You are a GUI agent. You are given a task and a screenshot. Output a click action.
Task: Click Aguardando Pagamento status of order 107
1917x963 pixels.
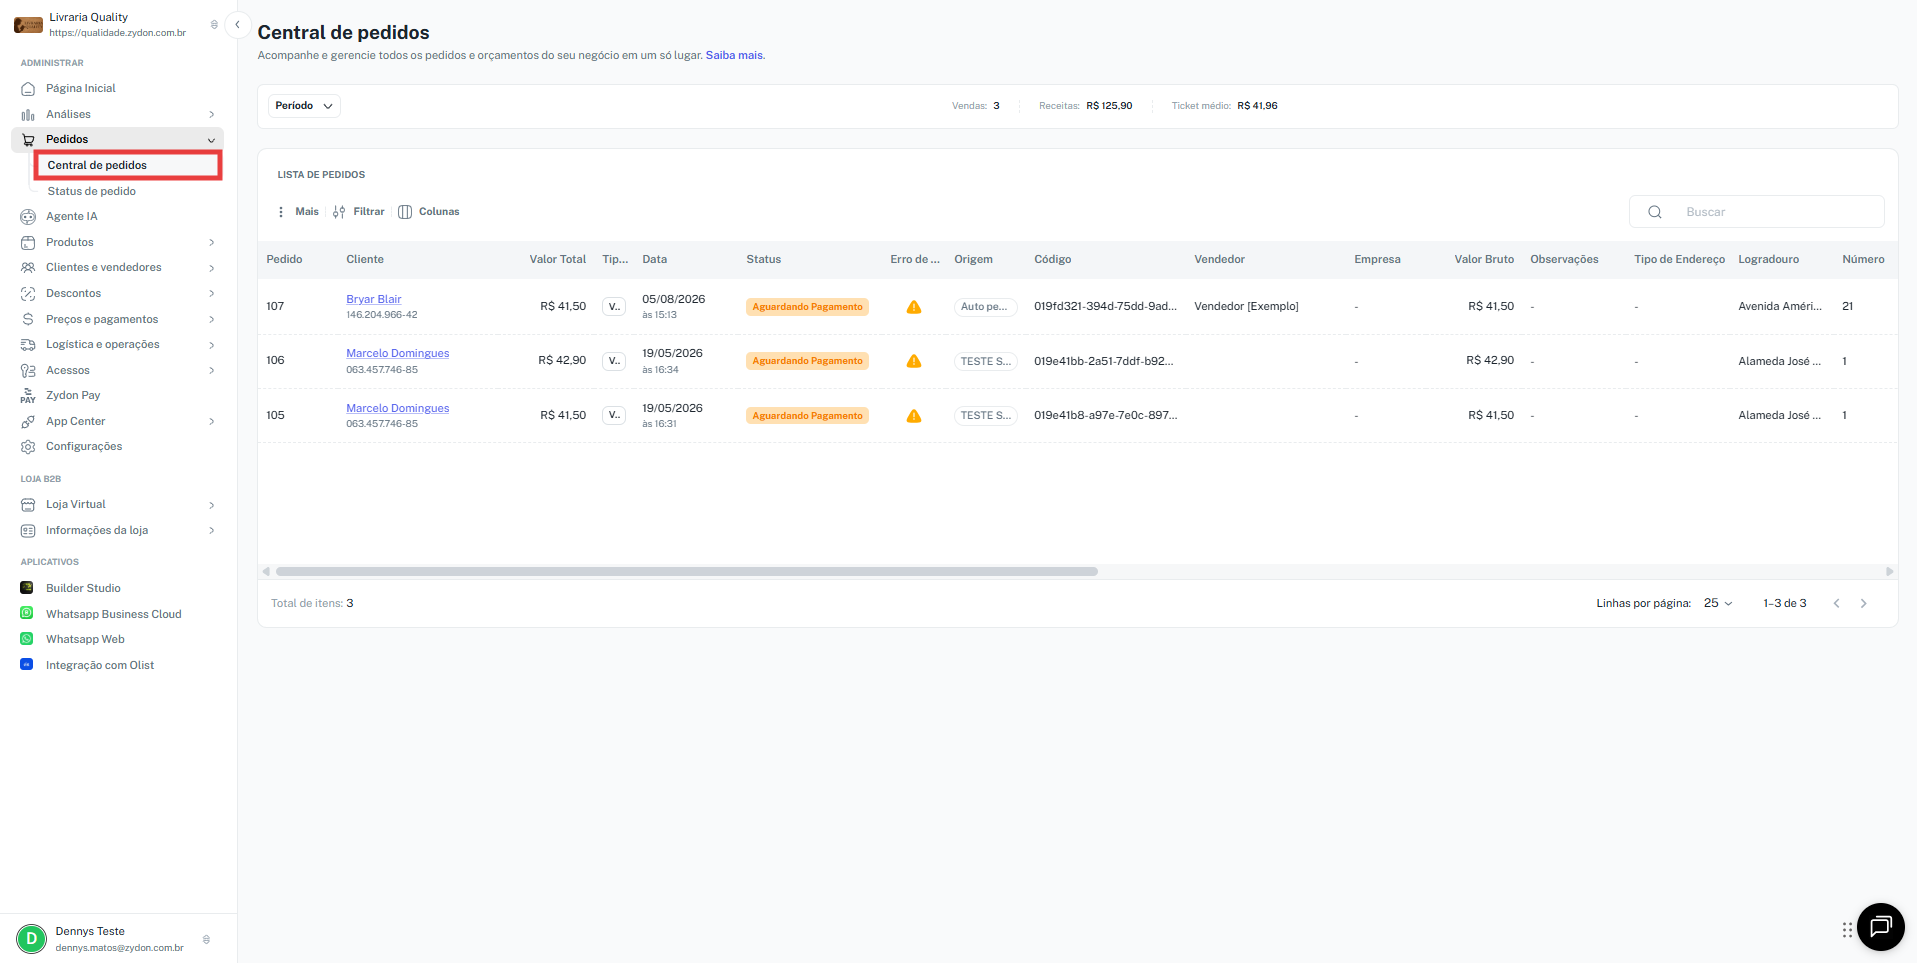click(x=807, y=308)
